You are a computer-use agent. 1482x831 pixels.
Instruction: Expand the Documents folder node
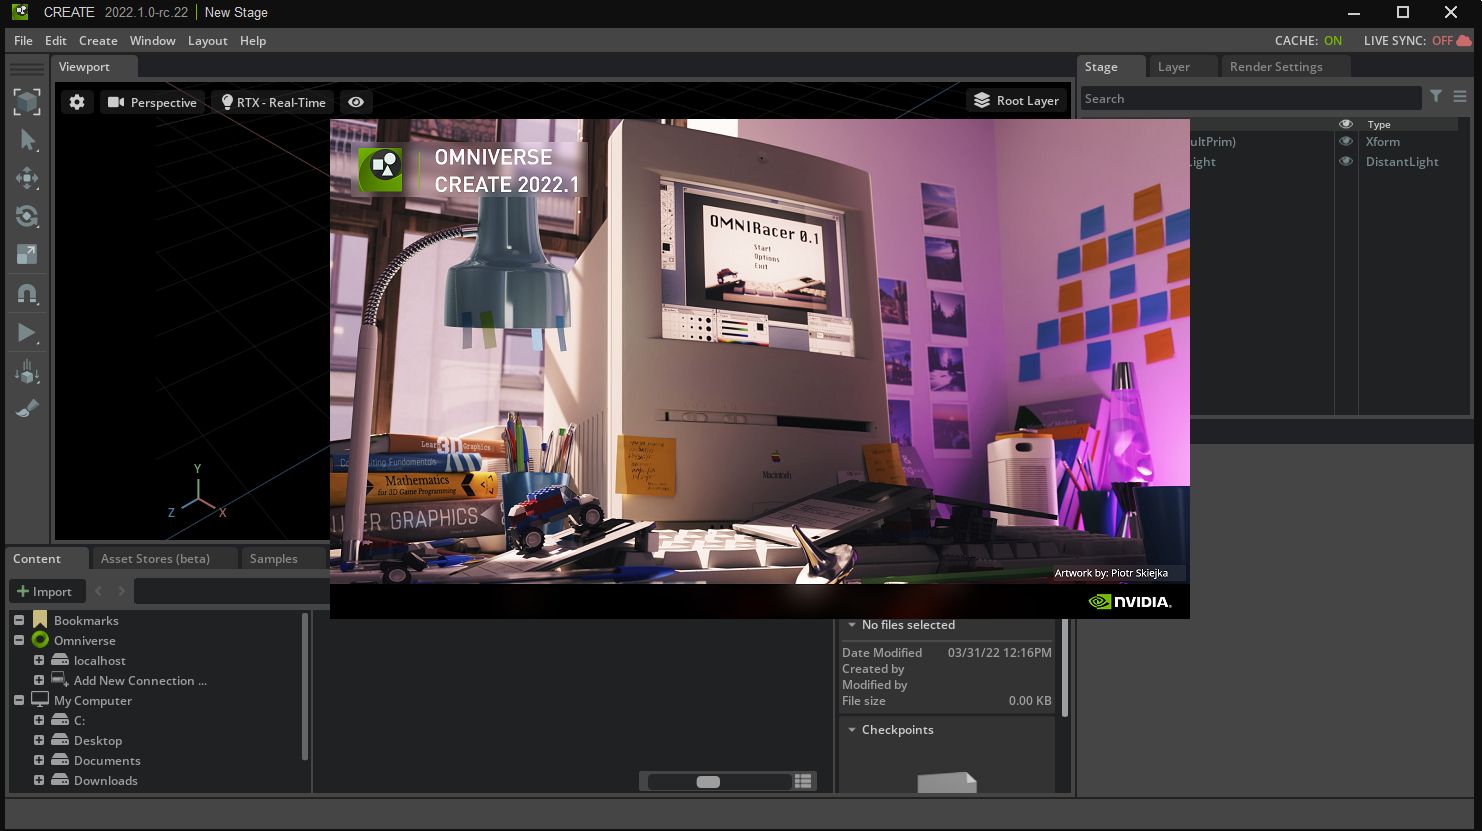[39, 760]
